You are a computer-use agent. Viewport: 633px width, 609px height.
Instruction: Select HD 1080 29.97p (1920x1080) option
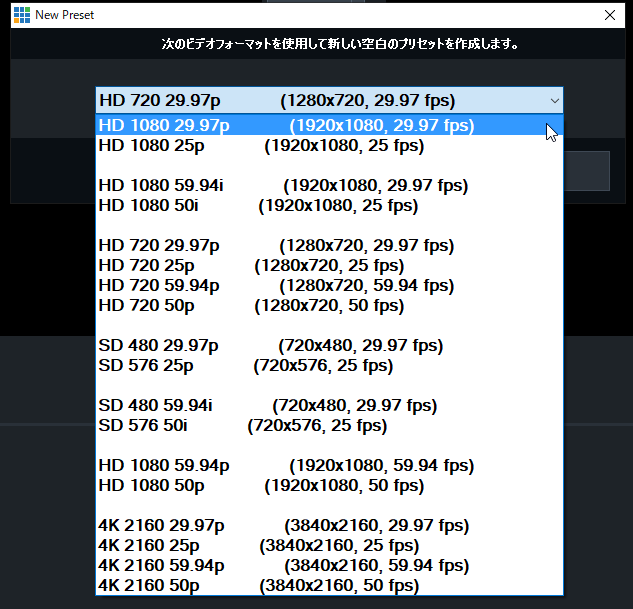point(329,126)
